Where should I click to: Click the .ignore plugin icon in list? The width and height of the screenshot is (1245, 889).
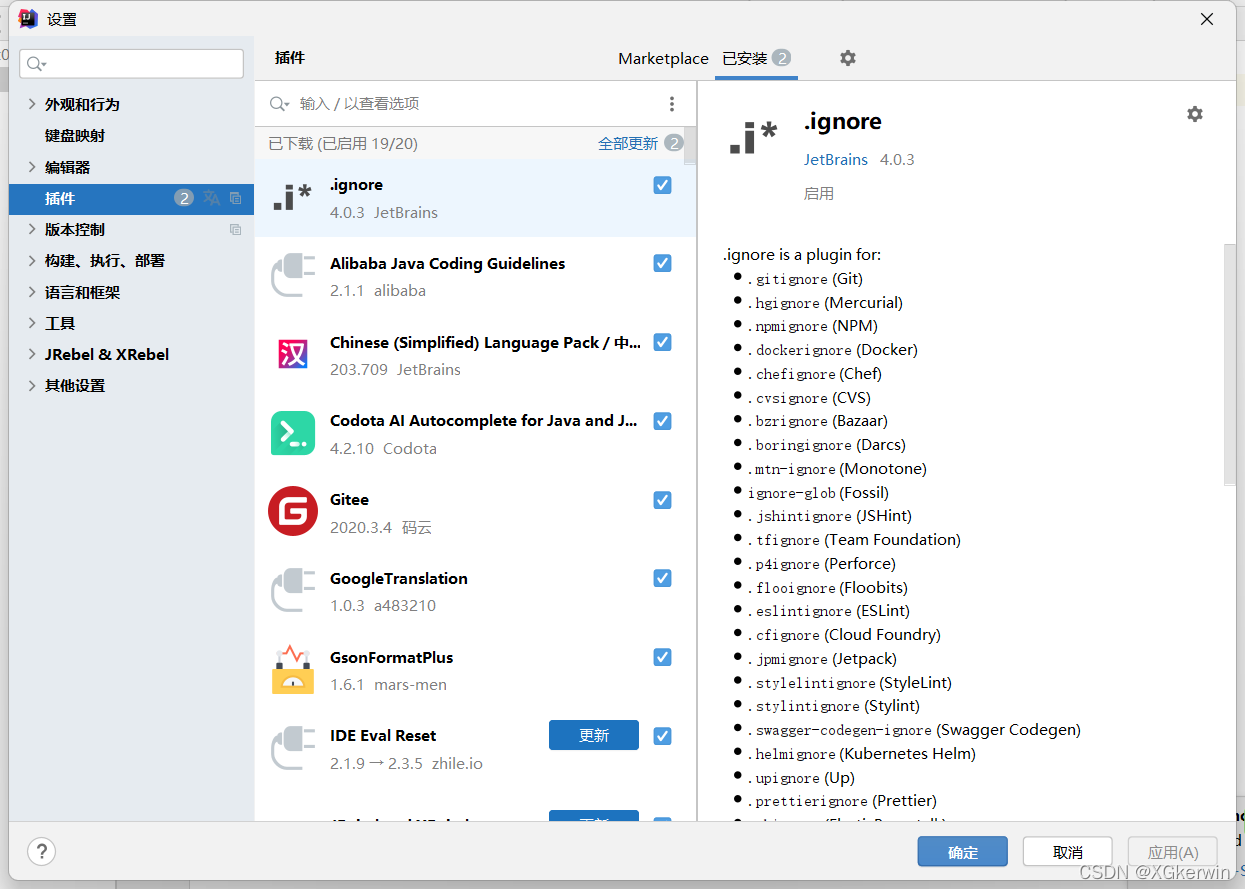292,197
